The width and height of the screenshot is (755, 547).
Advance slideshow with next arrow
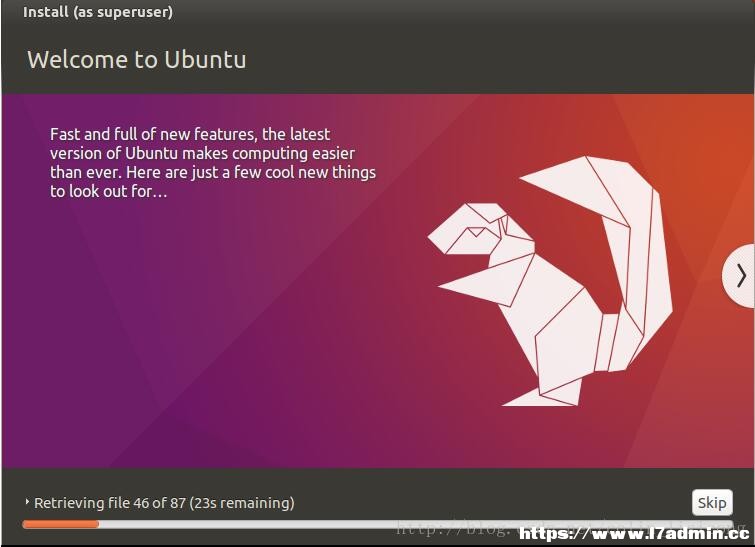click(x=740, y=276)
